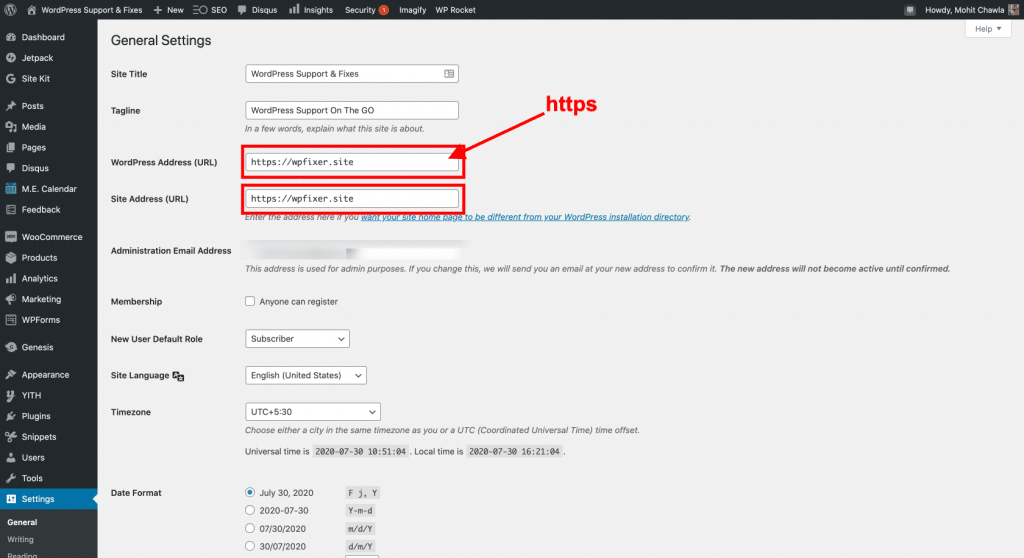The image size is (1024, 558).
Task: Click the Dashboard sidebar icon
Action: 11,37
